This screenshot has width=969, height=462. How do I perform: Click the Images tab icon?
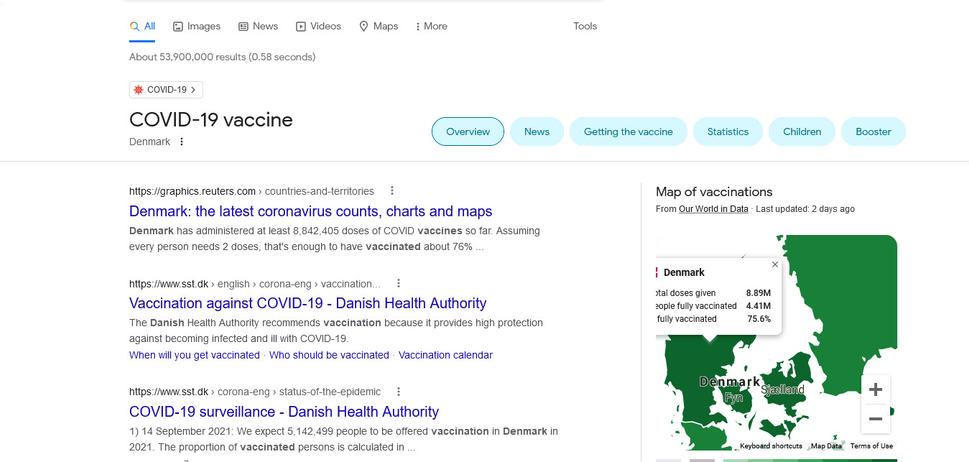point(178,26)
